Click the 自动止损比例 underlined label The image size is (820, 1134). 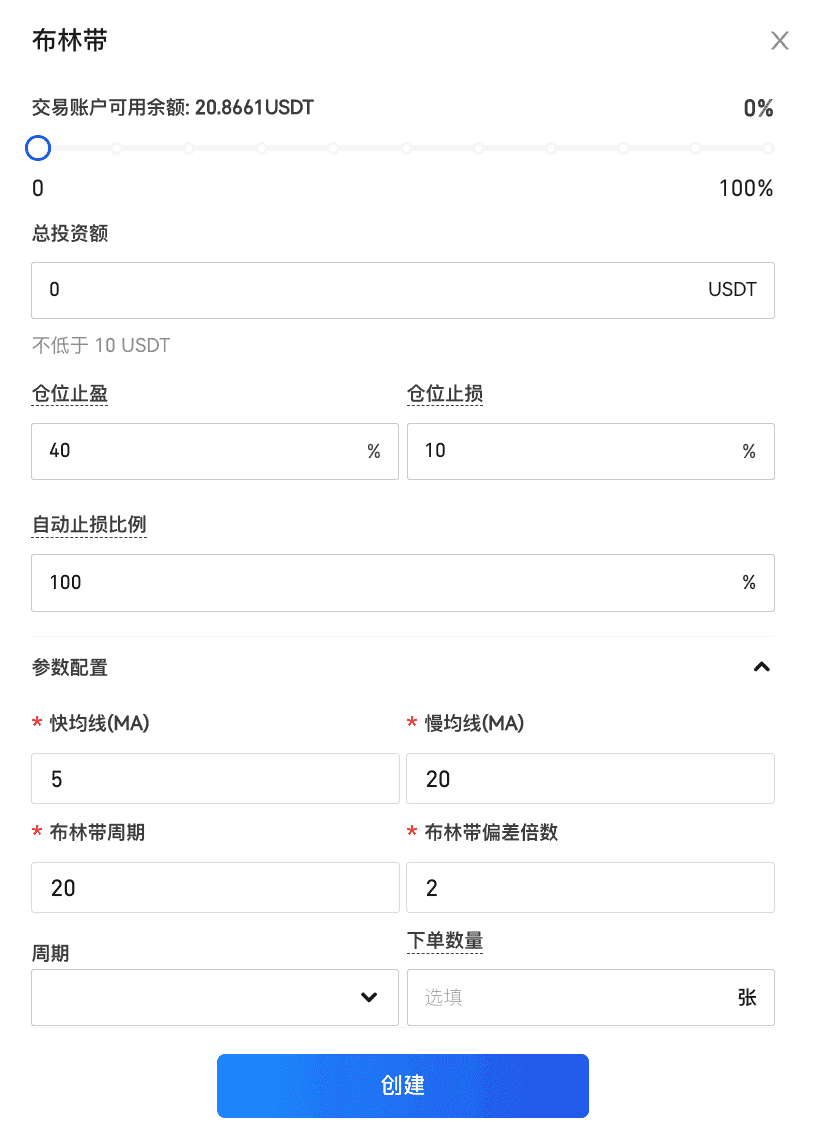tap(89, 525)
